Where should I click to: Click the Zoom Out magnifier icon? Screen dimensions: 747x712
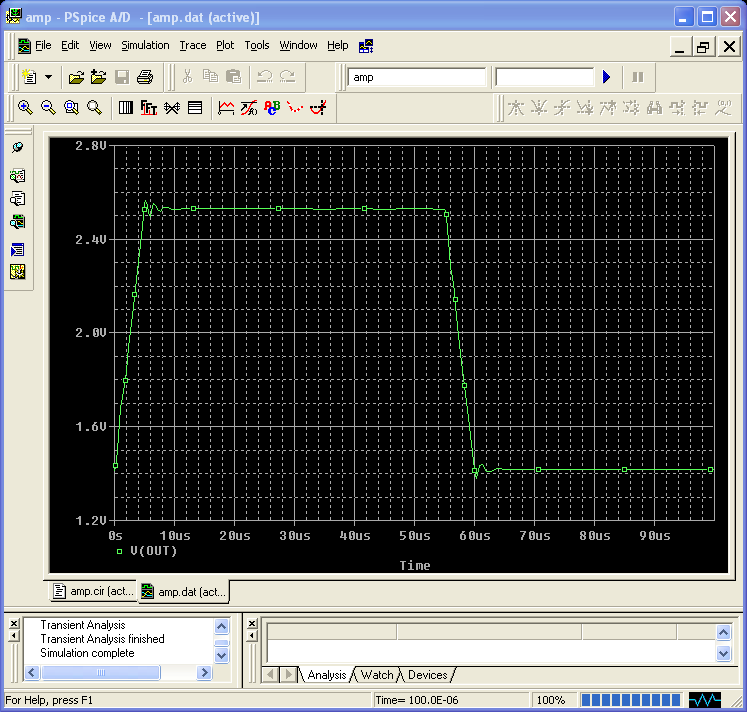pyautogui.click(x=48, y=108)
